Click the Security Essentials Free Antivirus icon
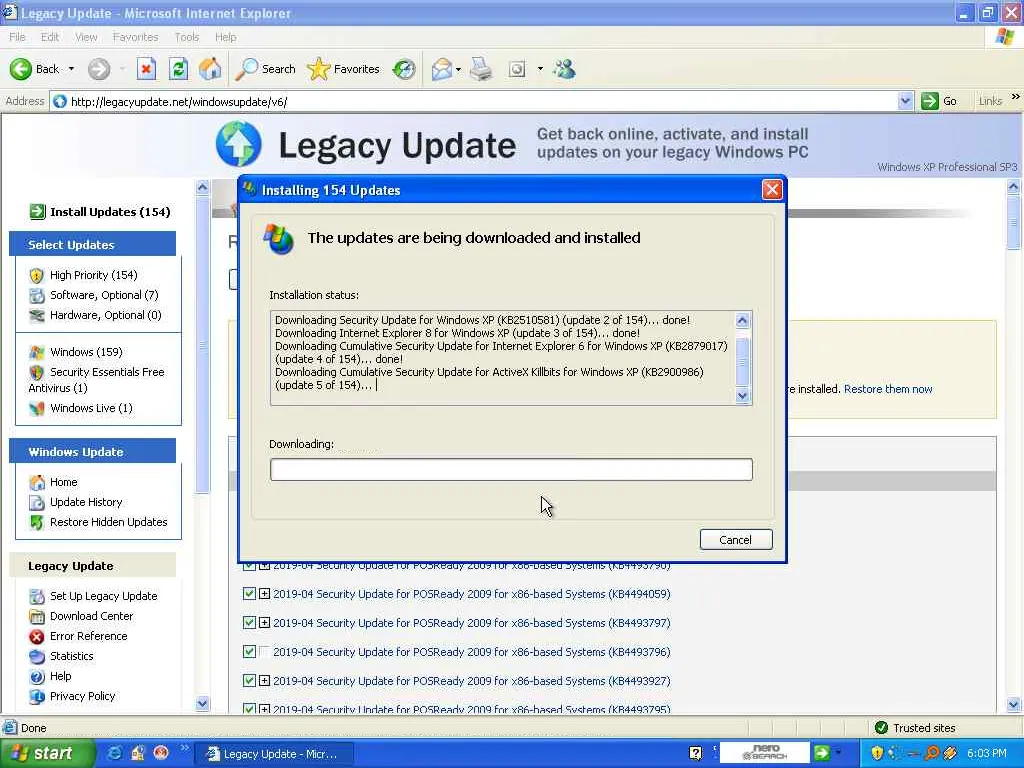Screen dimensions: 1024x768 [x=37, y=372]
